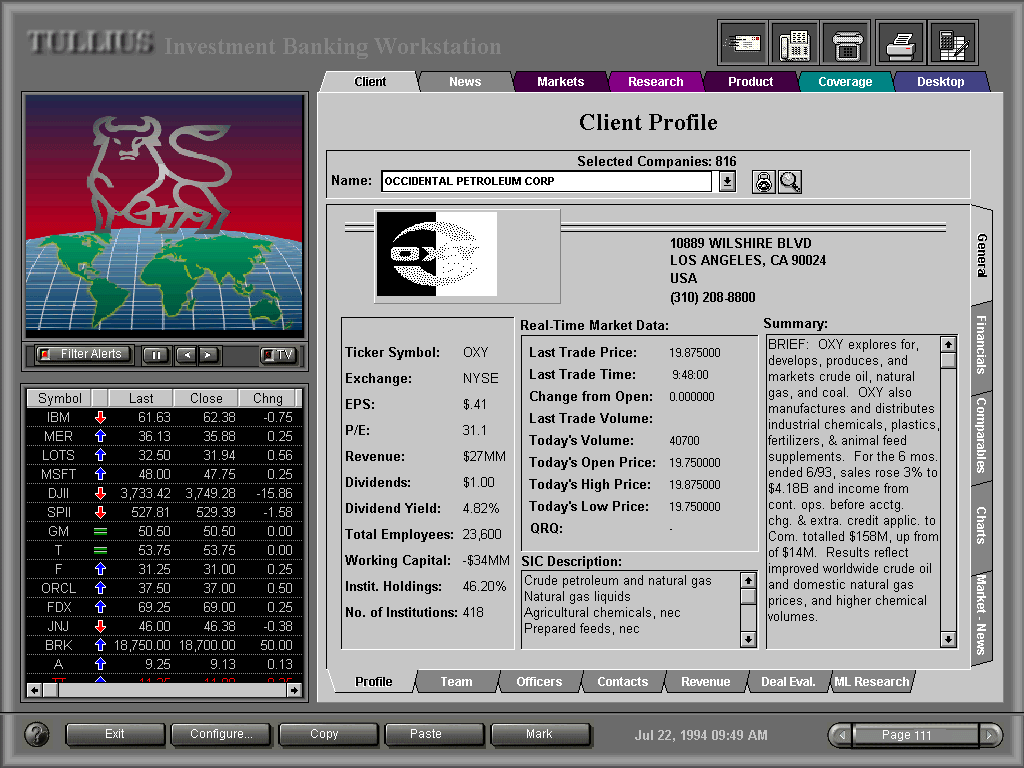
Task: Pause the ticker feed
Action: [156, 355]
